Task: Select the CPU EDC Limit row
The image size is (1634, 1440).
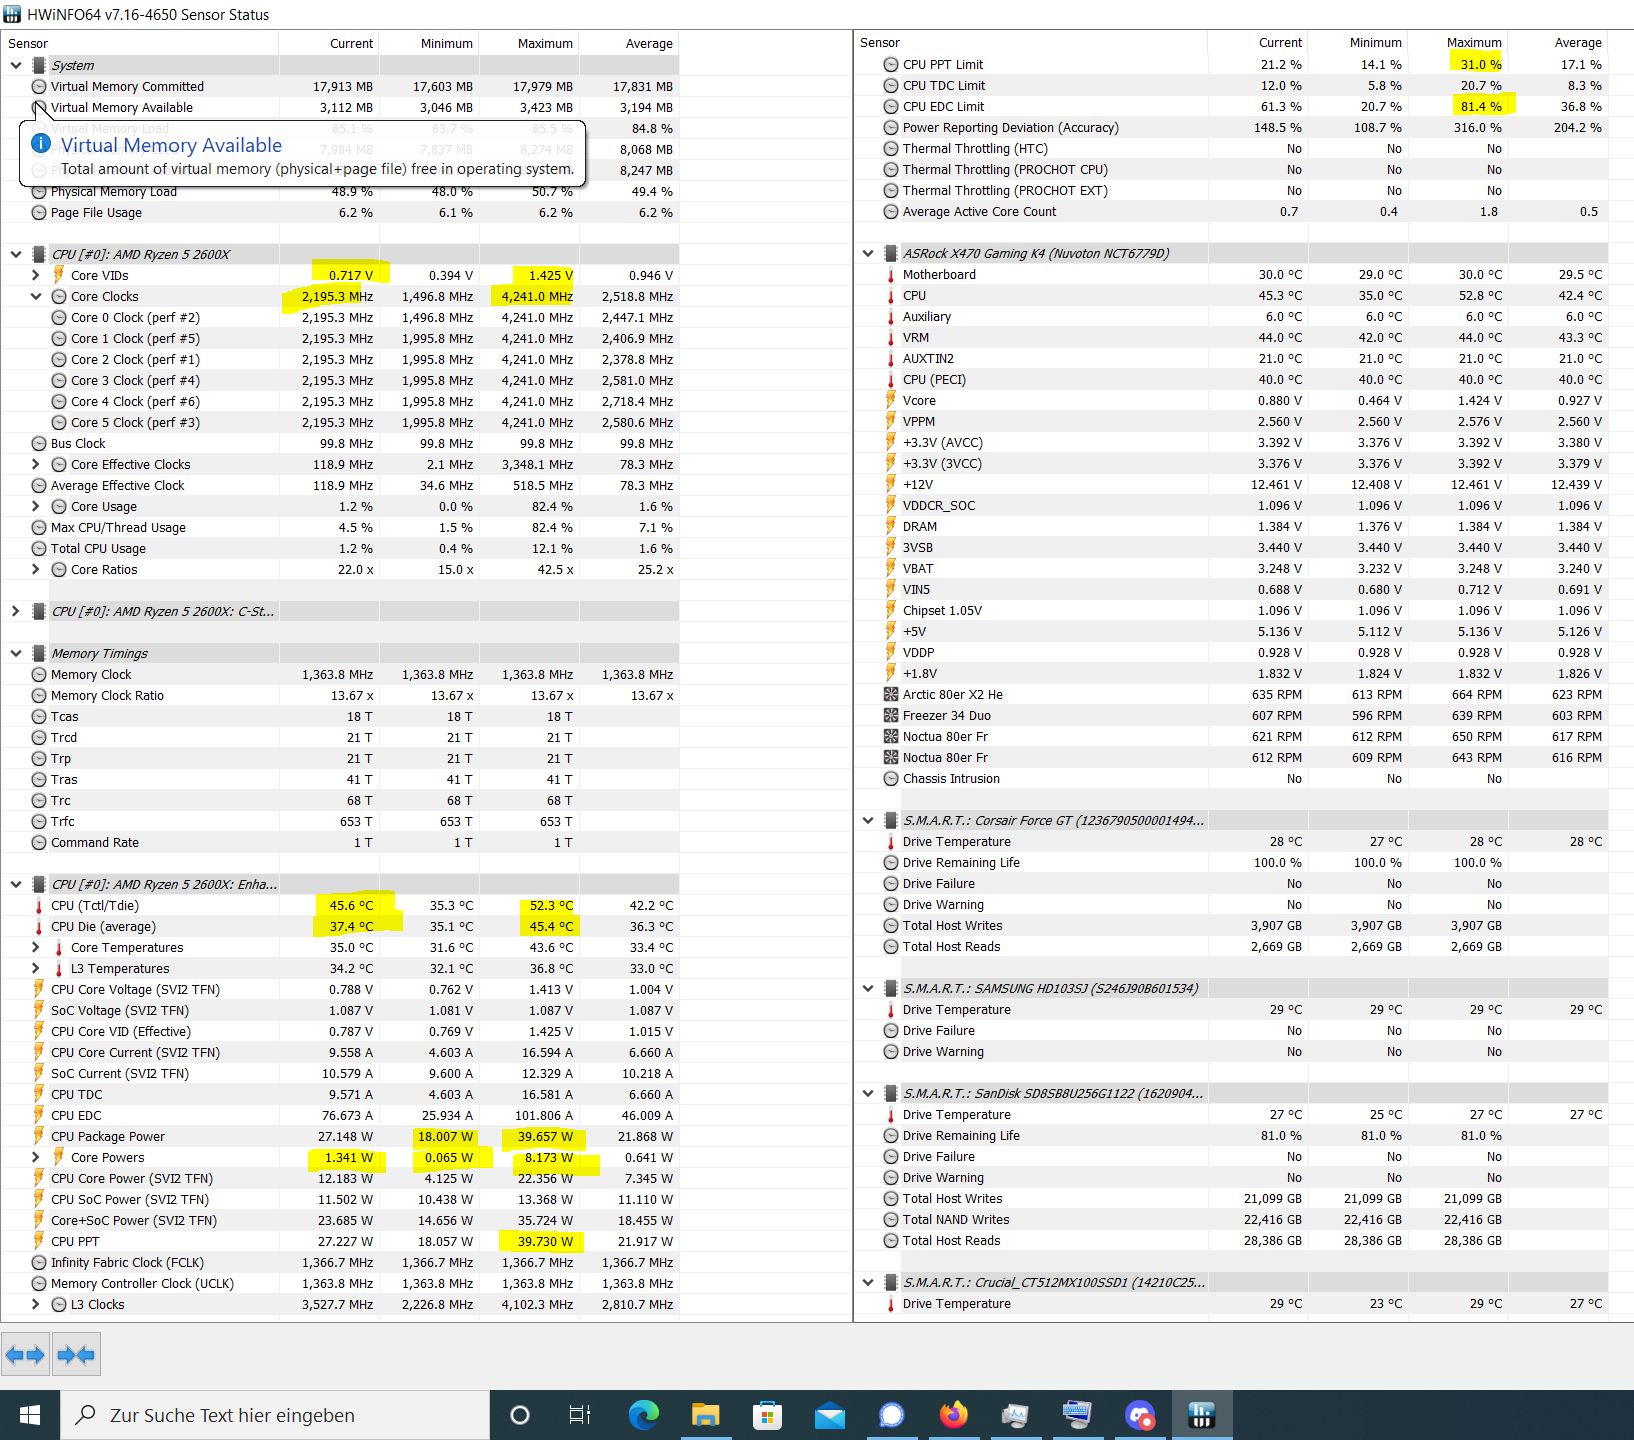Action: [1232, 106]
